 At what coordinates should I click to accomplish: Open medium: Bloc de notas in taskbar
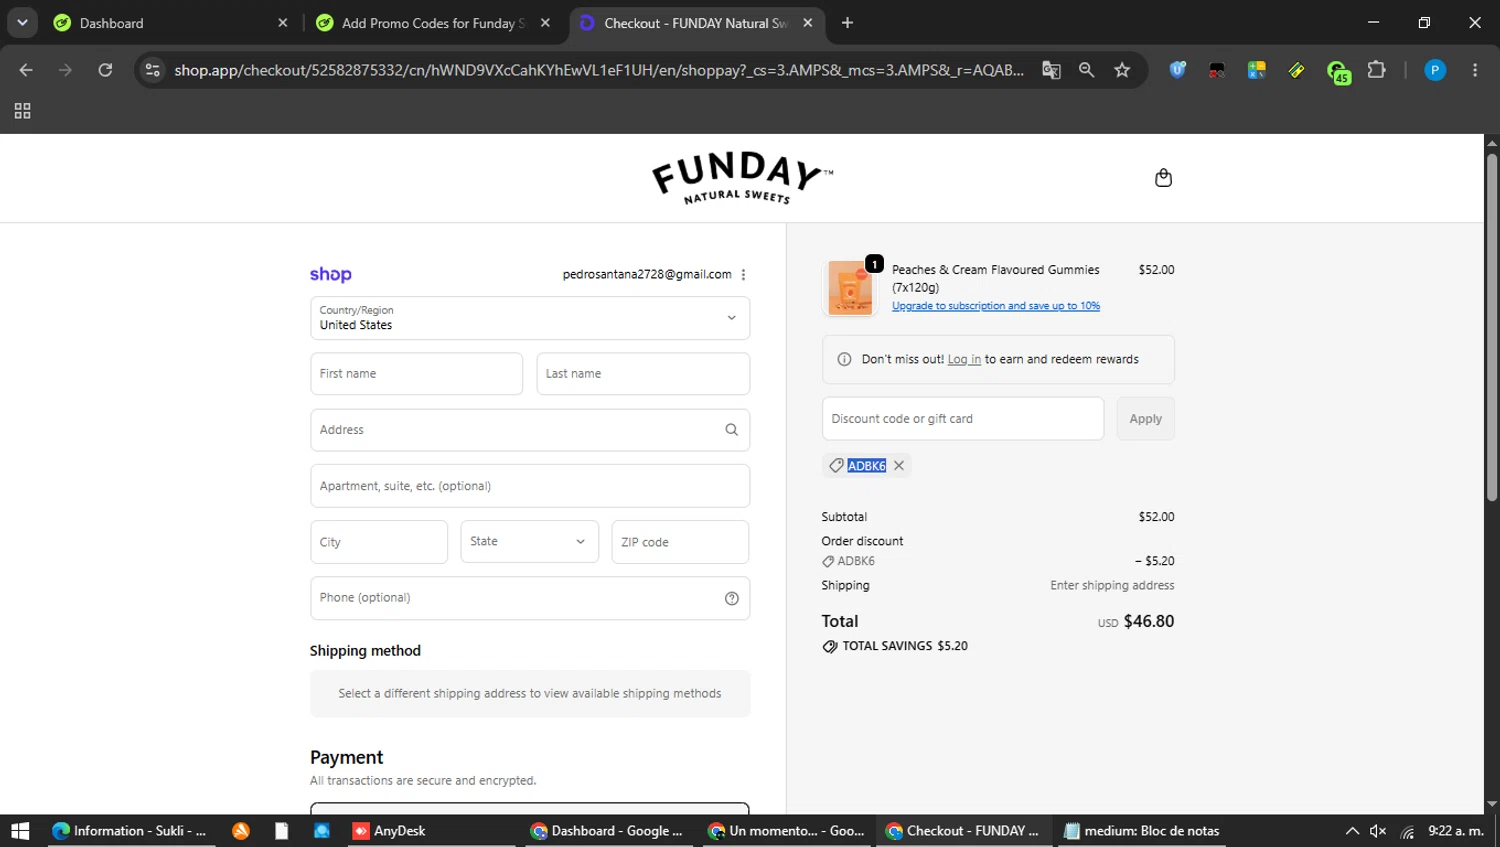coord(1142,831)
